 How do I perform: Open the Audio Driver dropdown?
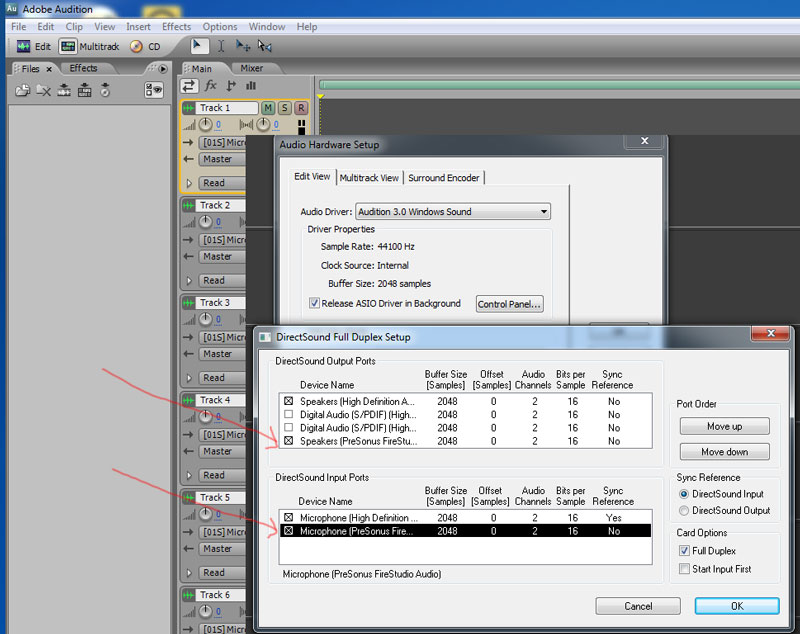[453, 211]
